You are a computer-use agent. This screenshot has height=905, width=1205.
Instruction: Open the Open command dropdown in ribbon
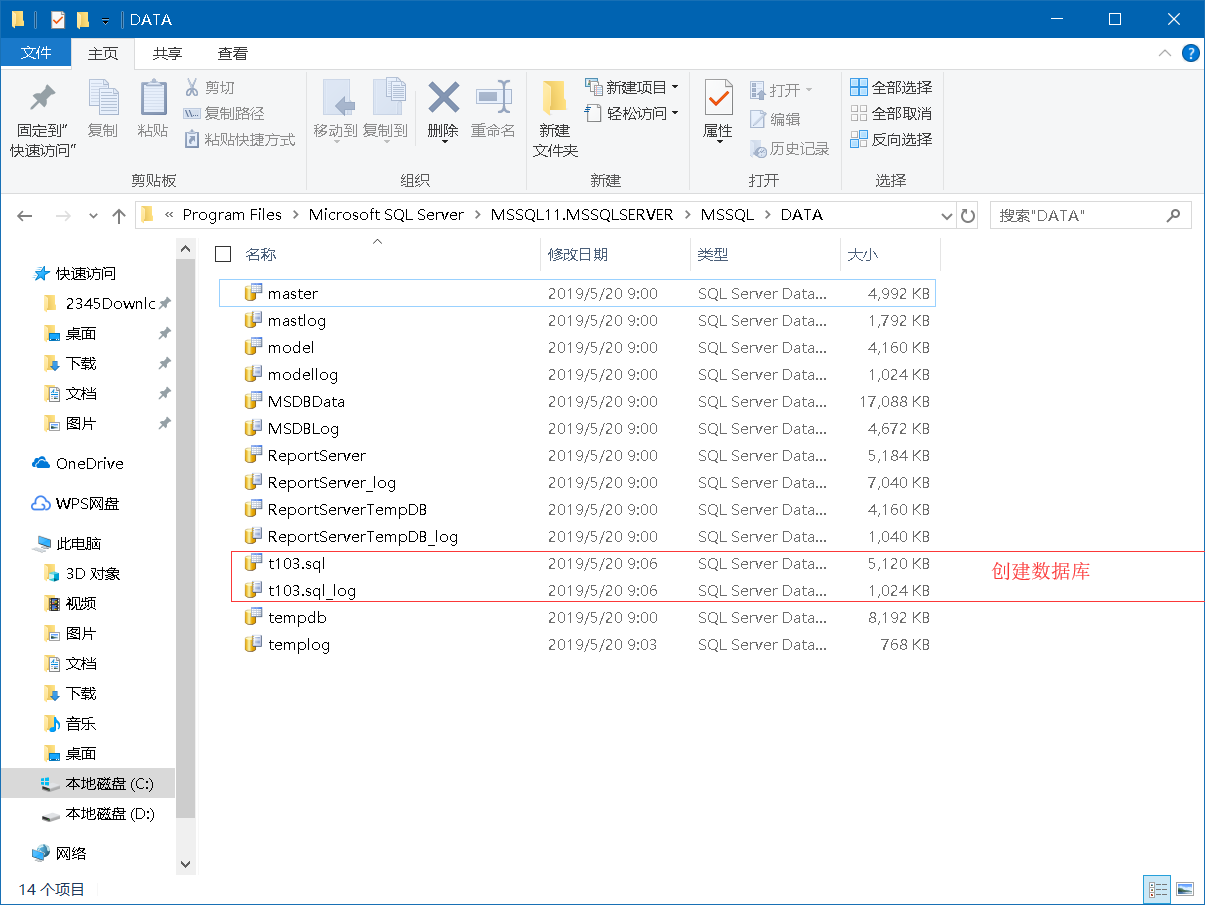point(782,90)
